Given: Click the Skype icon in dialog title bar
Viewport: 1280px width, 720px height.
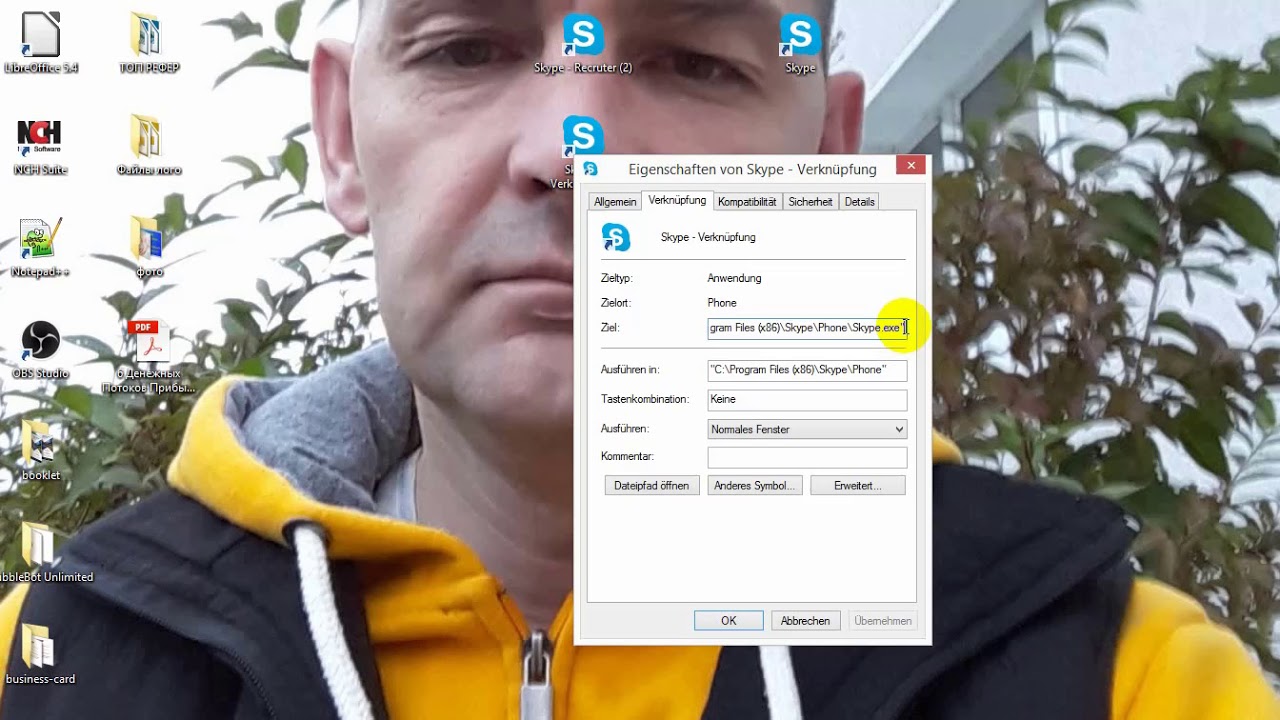Looking at the screenshot, I should pos(590,169).
